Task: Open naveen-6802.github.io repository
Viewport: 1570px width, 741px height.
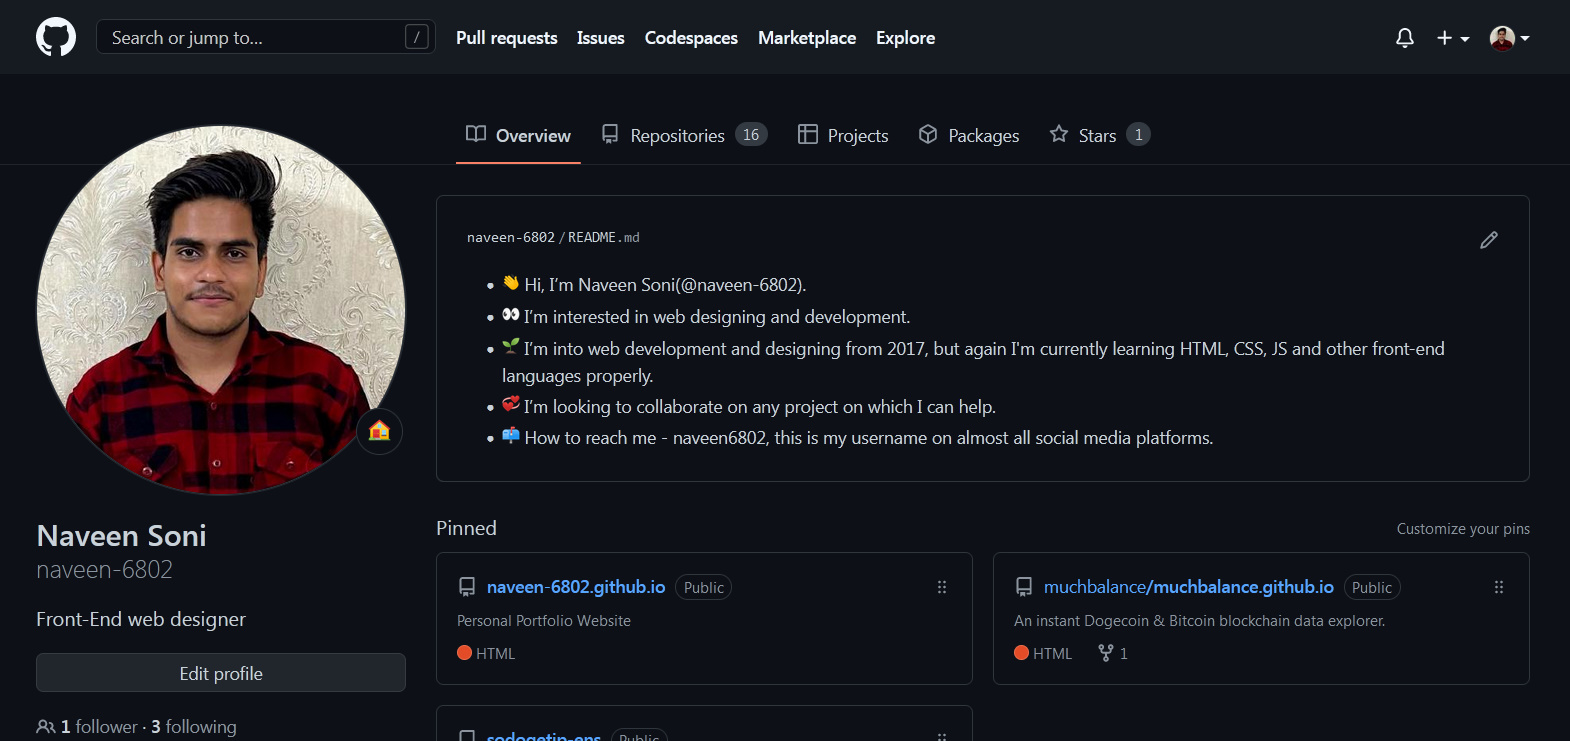Action: (x=576, y=587)
